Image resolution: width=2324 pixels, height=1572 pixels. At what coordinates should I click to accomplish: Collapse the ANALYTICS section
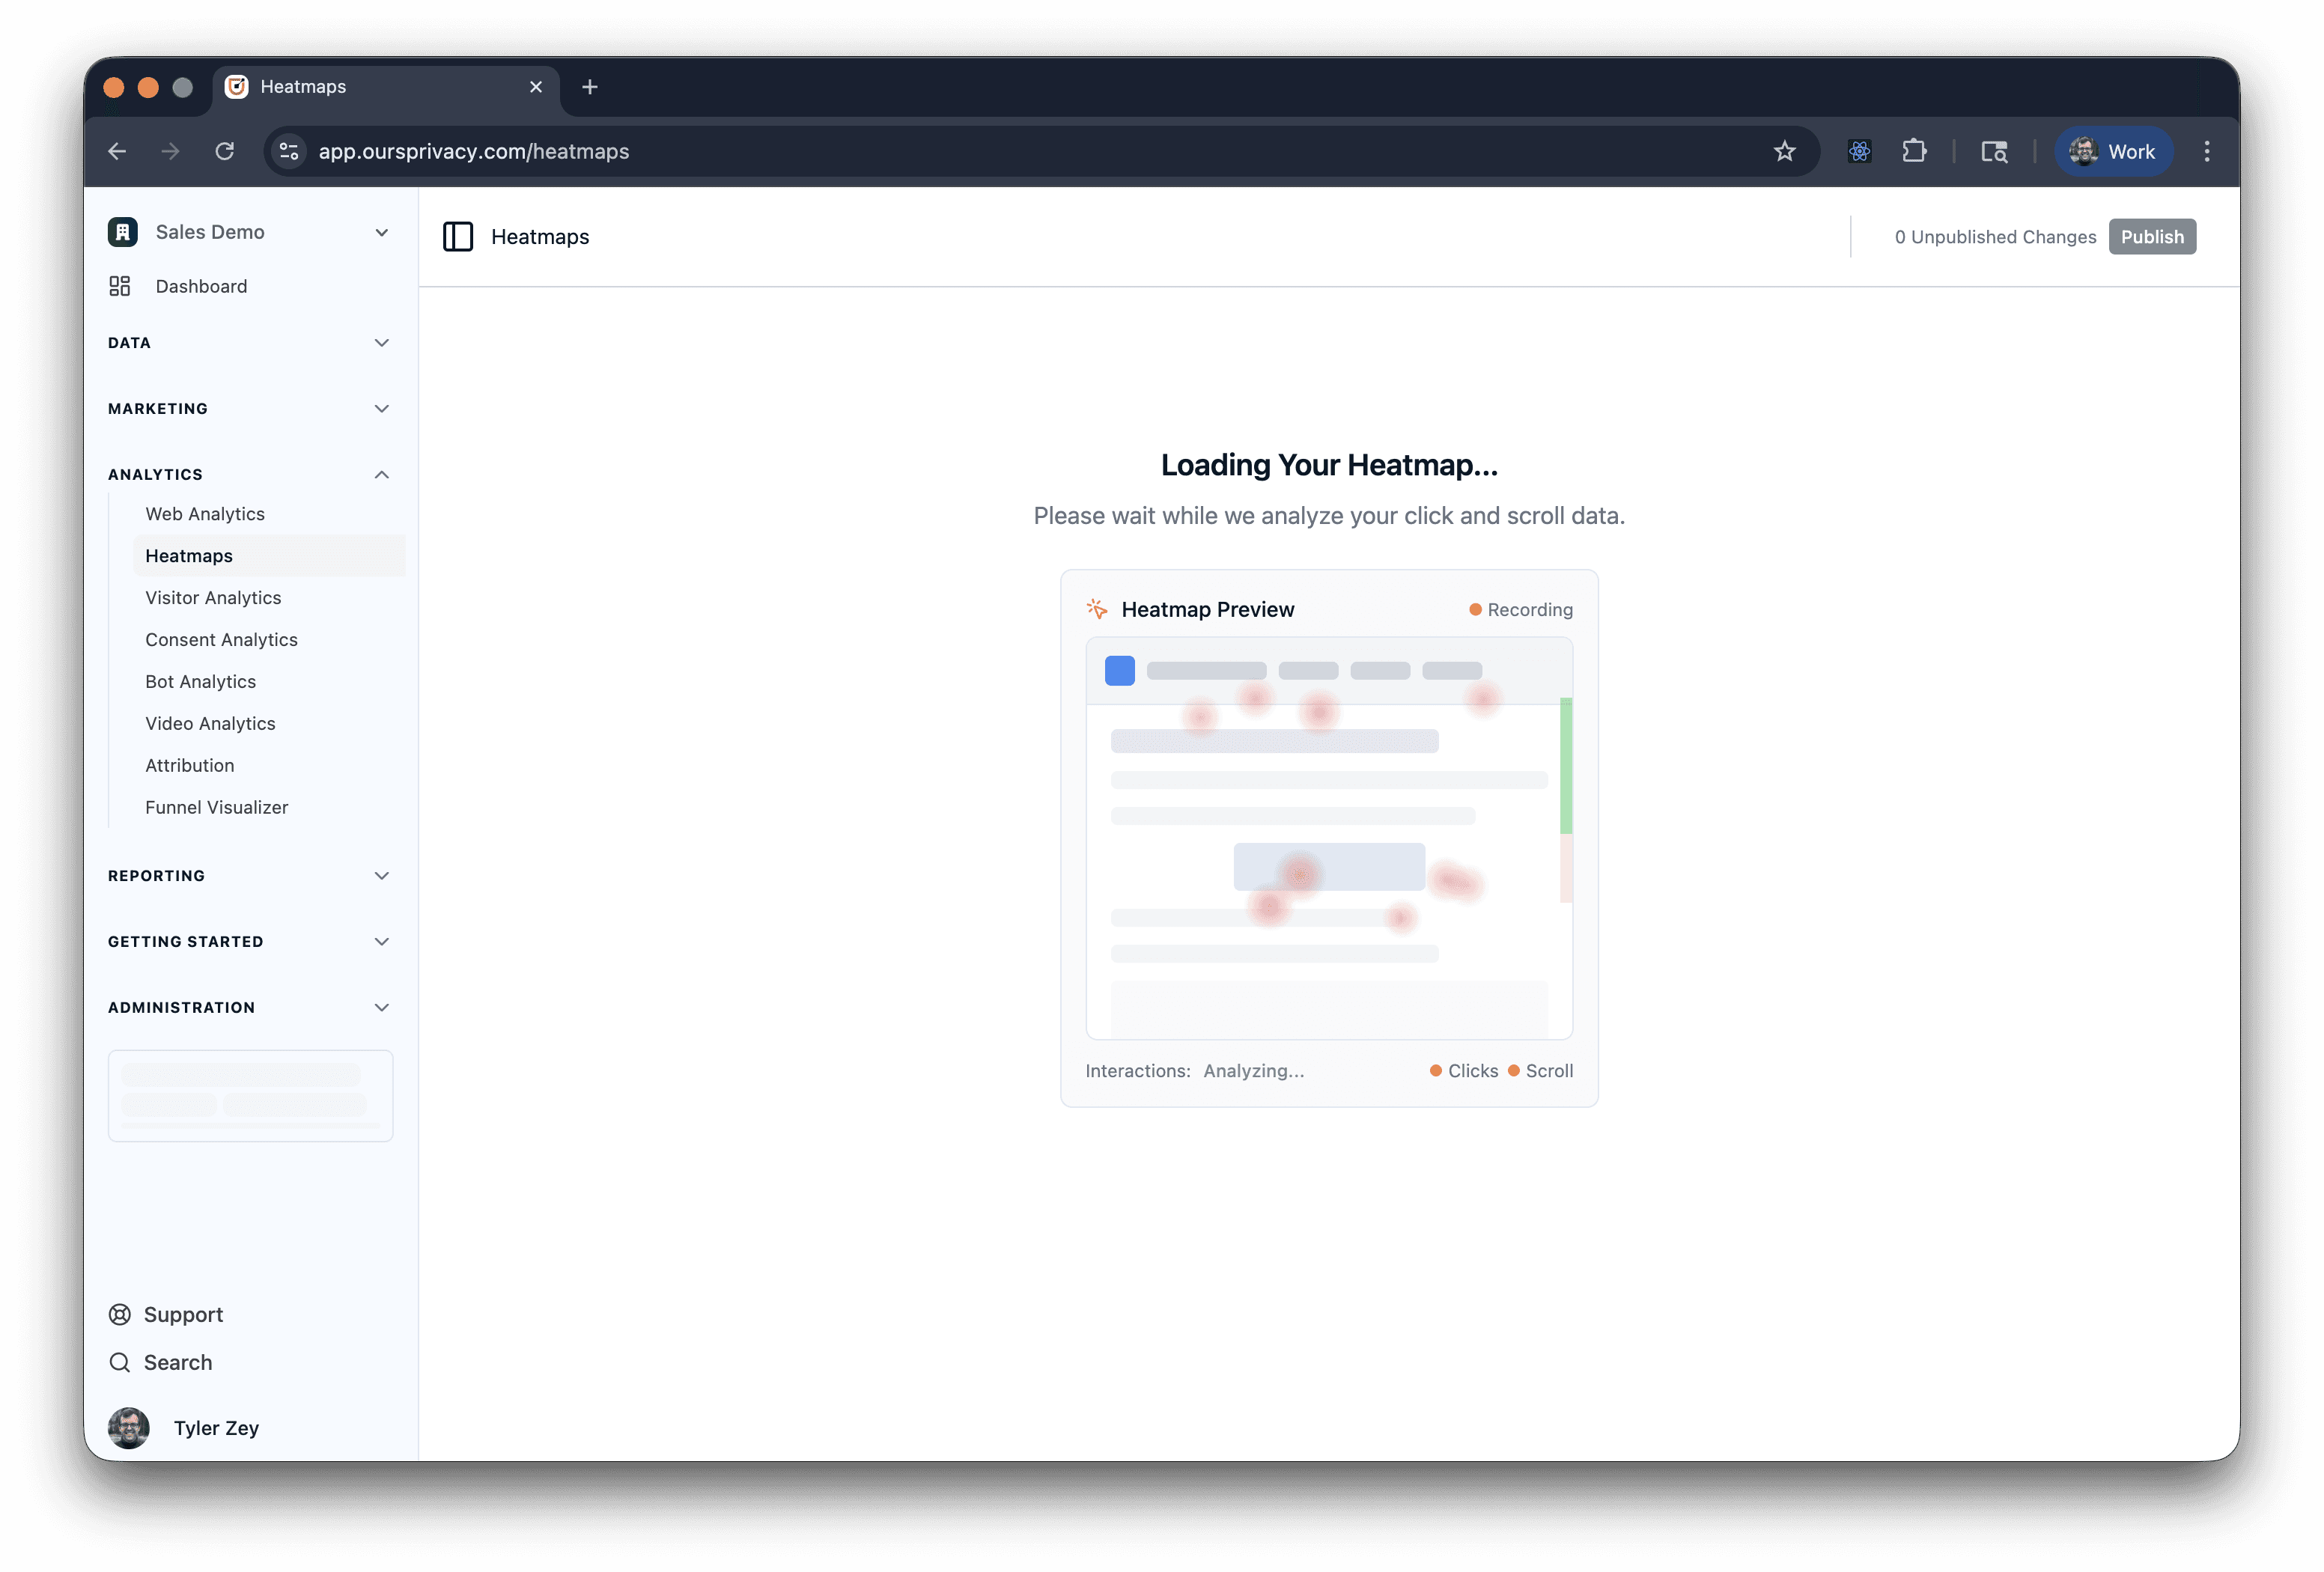[381, 475]
